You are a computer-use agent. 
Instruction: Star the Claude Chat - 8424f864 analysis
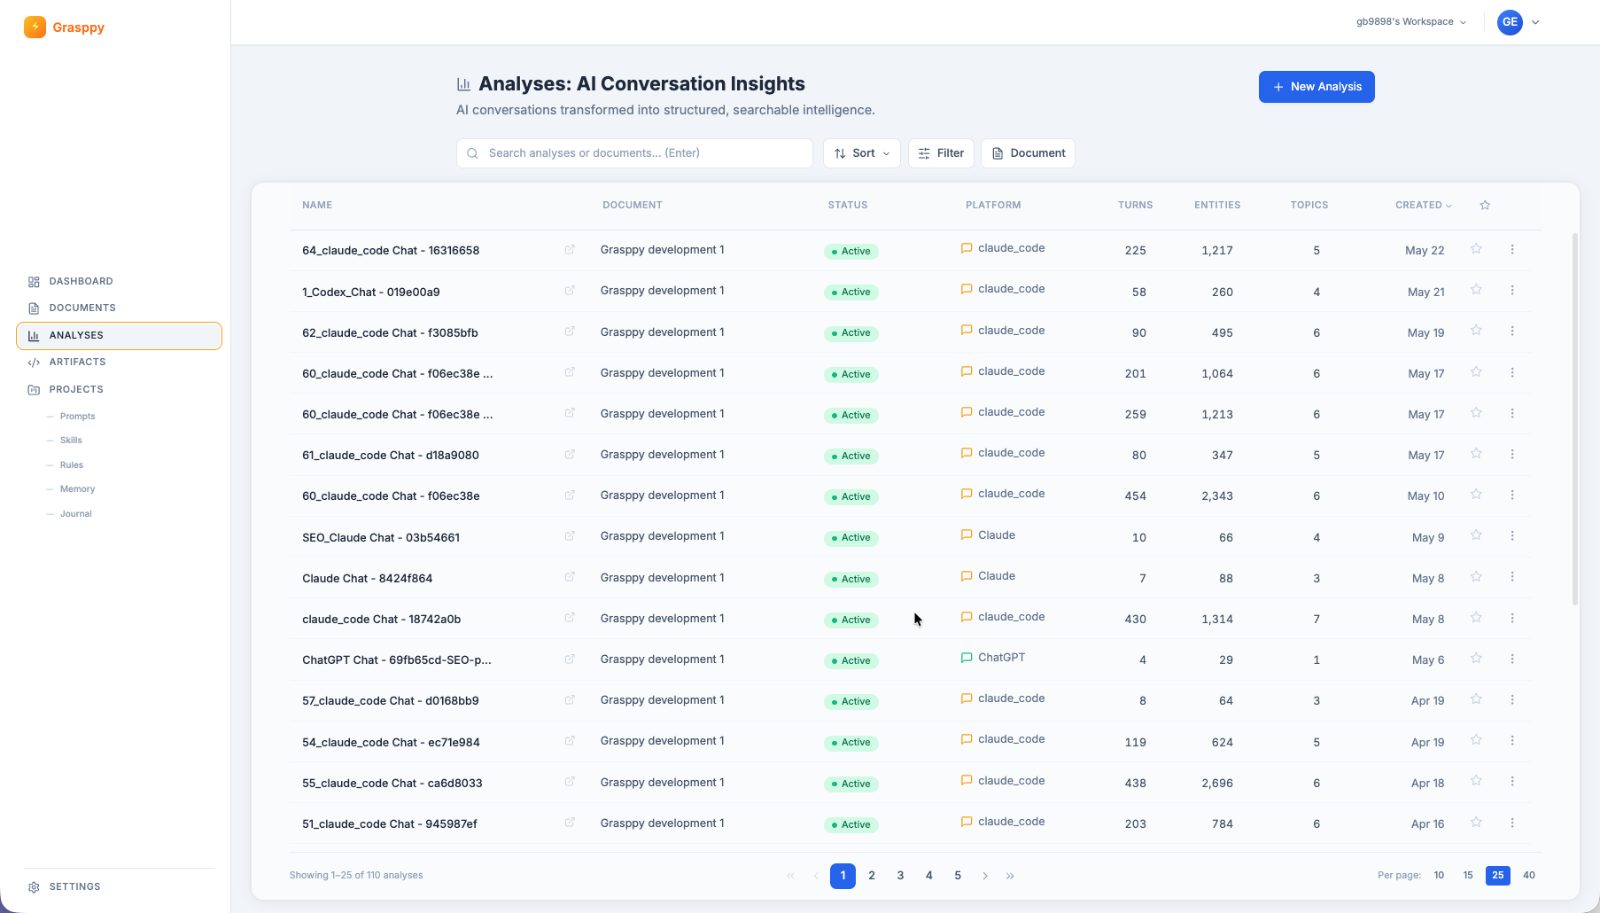[x=1476, y=577]
